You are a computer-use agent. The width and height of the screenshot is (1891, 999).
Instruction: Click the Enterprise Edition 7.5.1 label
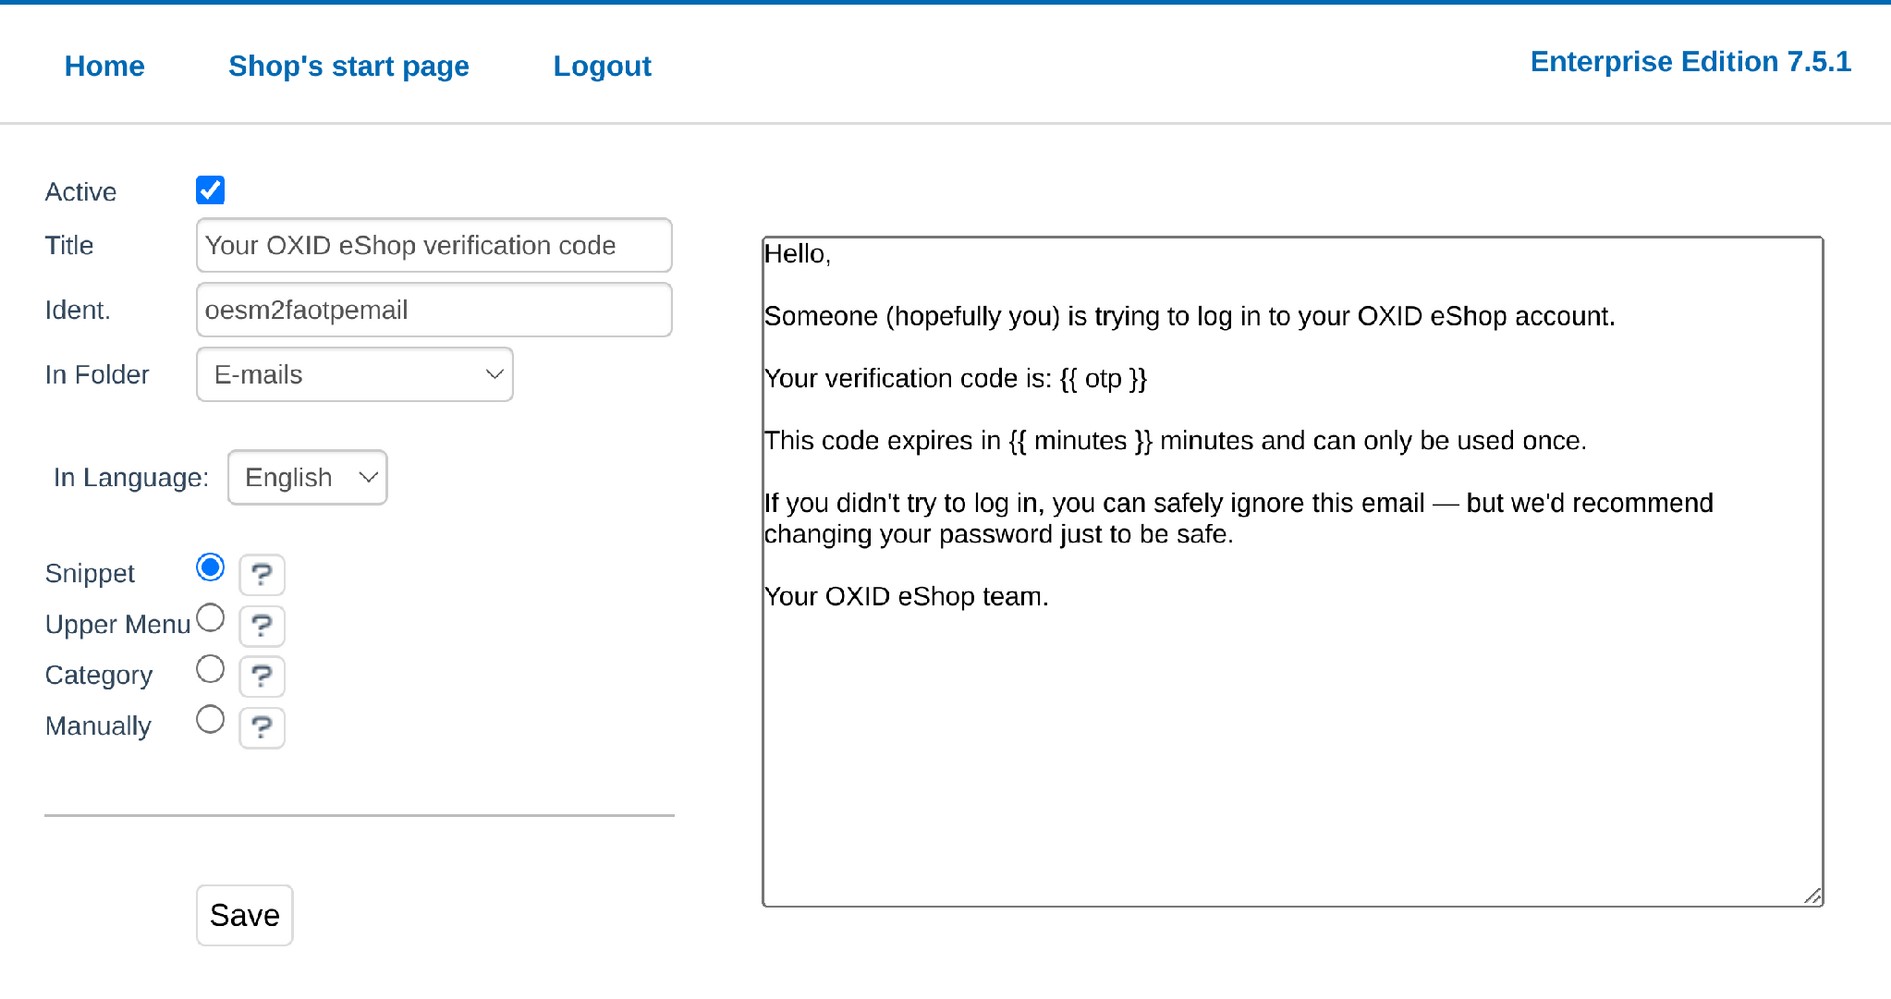tap(1690, 62)
